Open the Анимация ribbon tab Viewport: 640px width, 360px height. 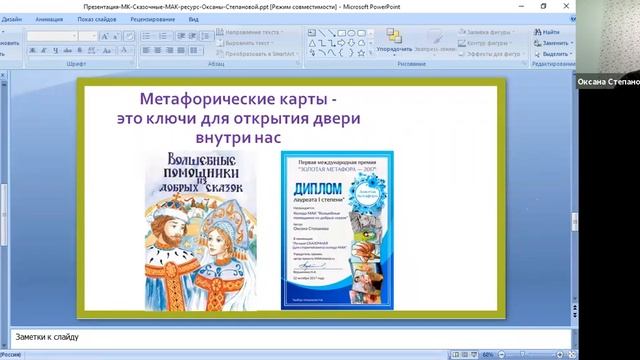pos(49,19)
